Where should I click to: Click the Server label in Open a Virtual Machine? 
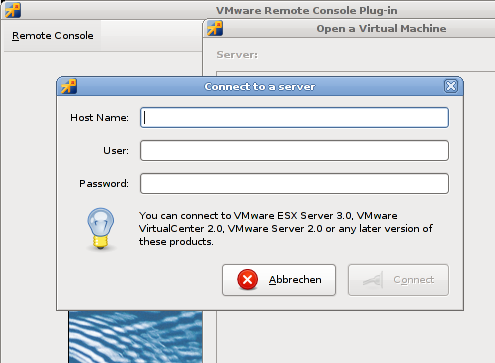click(x=237, y=55)
